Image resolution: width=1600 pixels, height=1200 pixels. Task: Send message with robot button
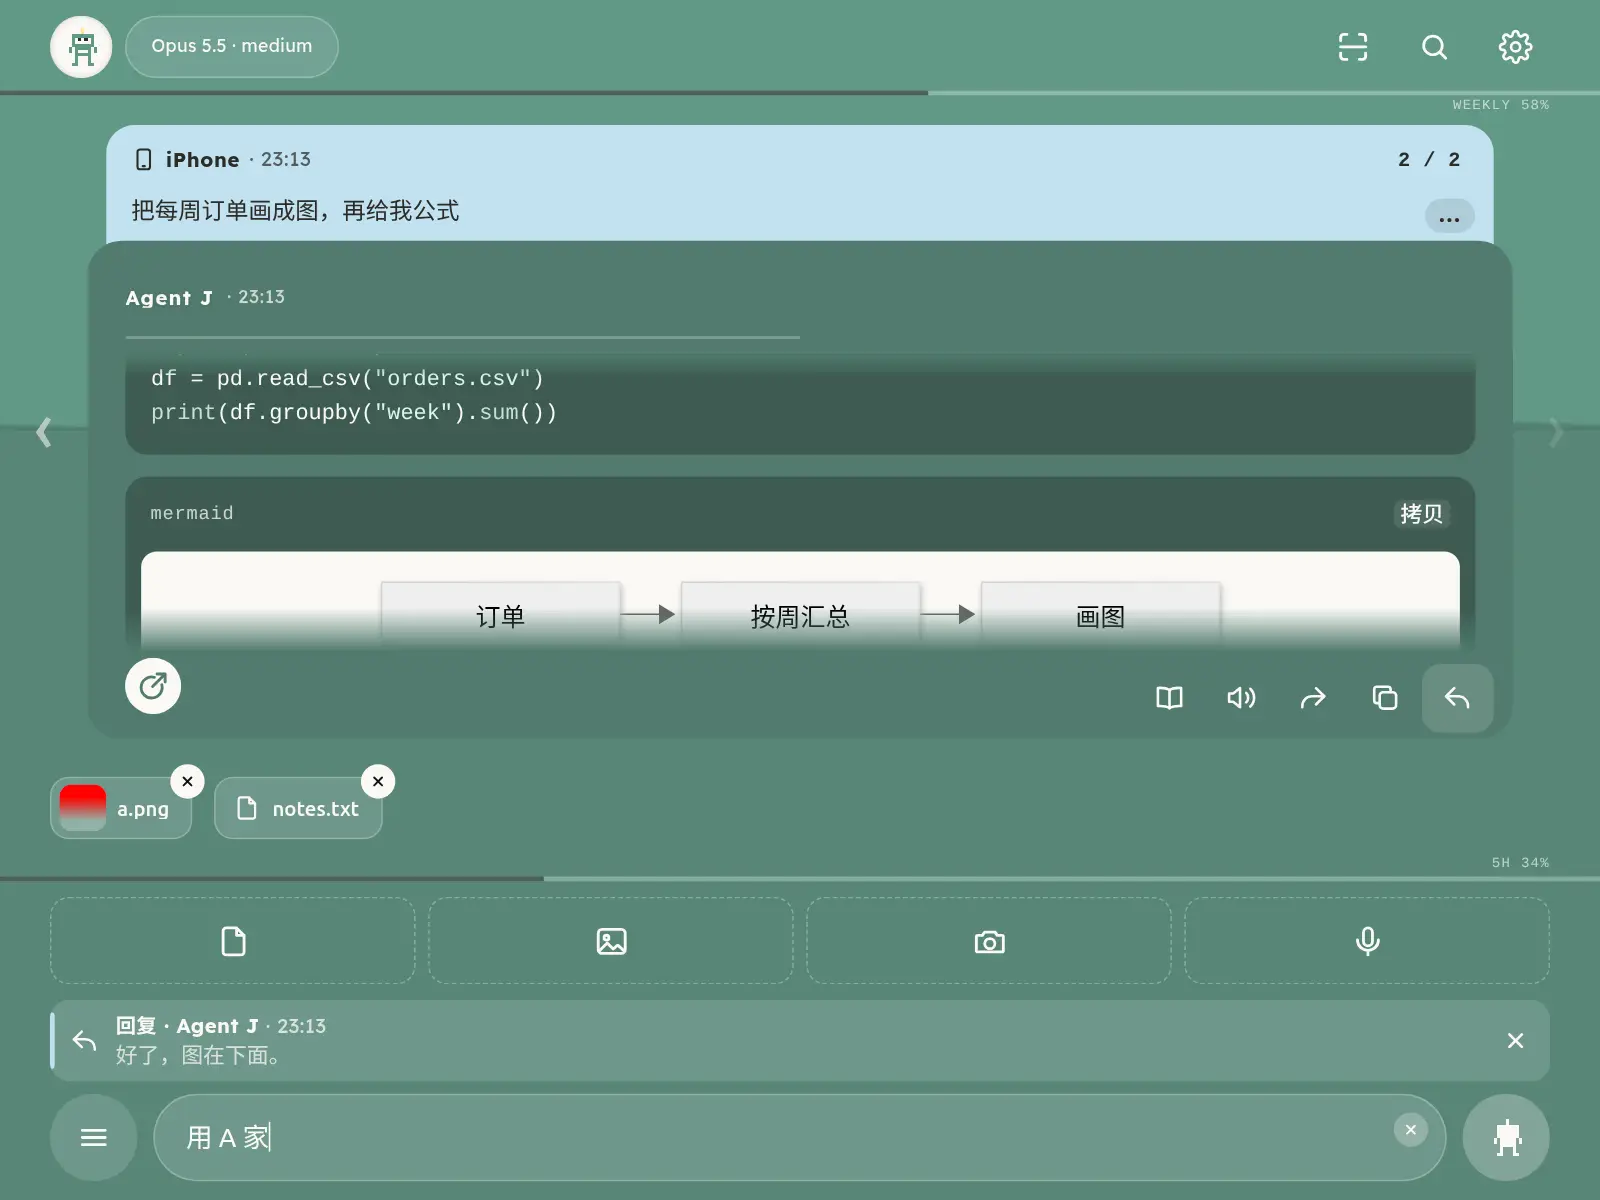coord(1506,1137)
